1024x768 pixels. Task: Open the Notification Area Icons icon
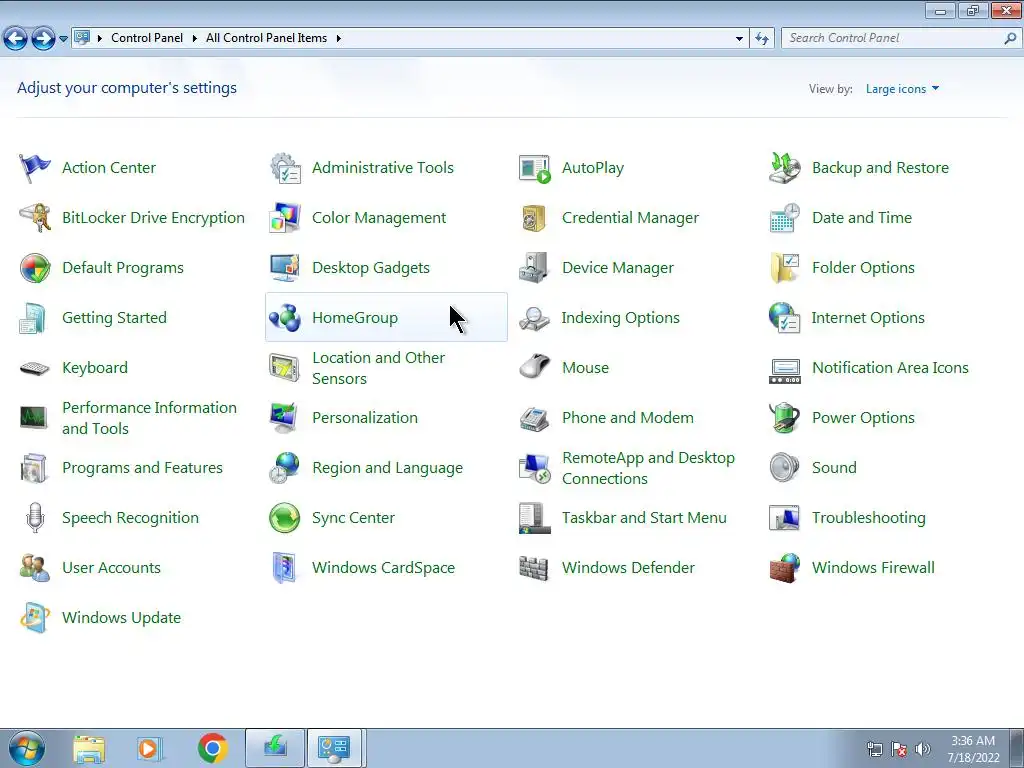click(x=784, y=370)
